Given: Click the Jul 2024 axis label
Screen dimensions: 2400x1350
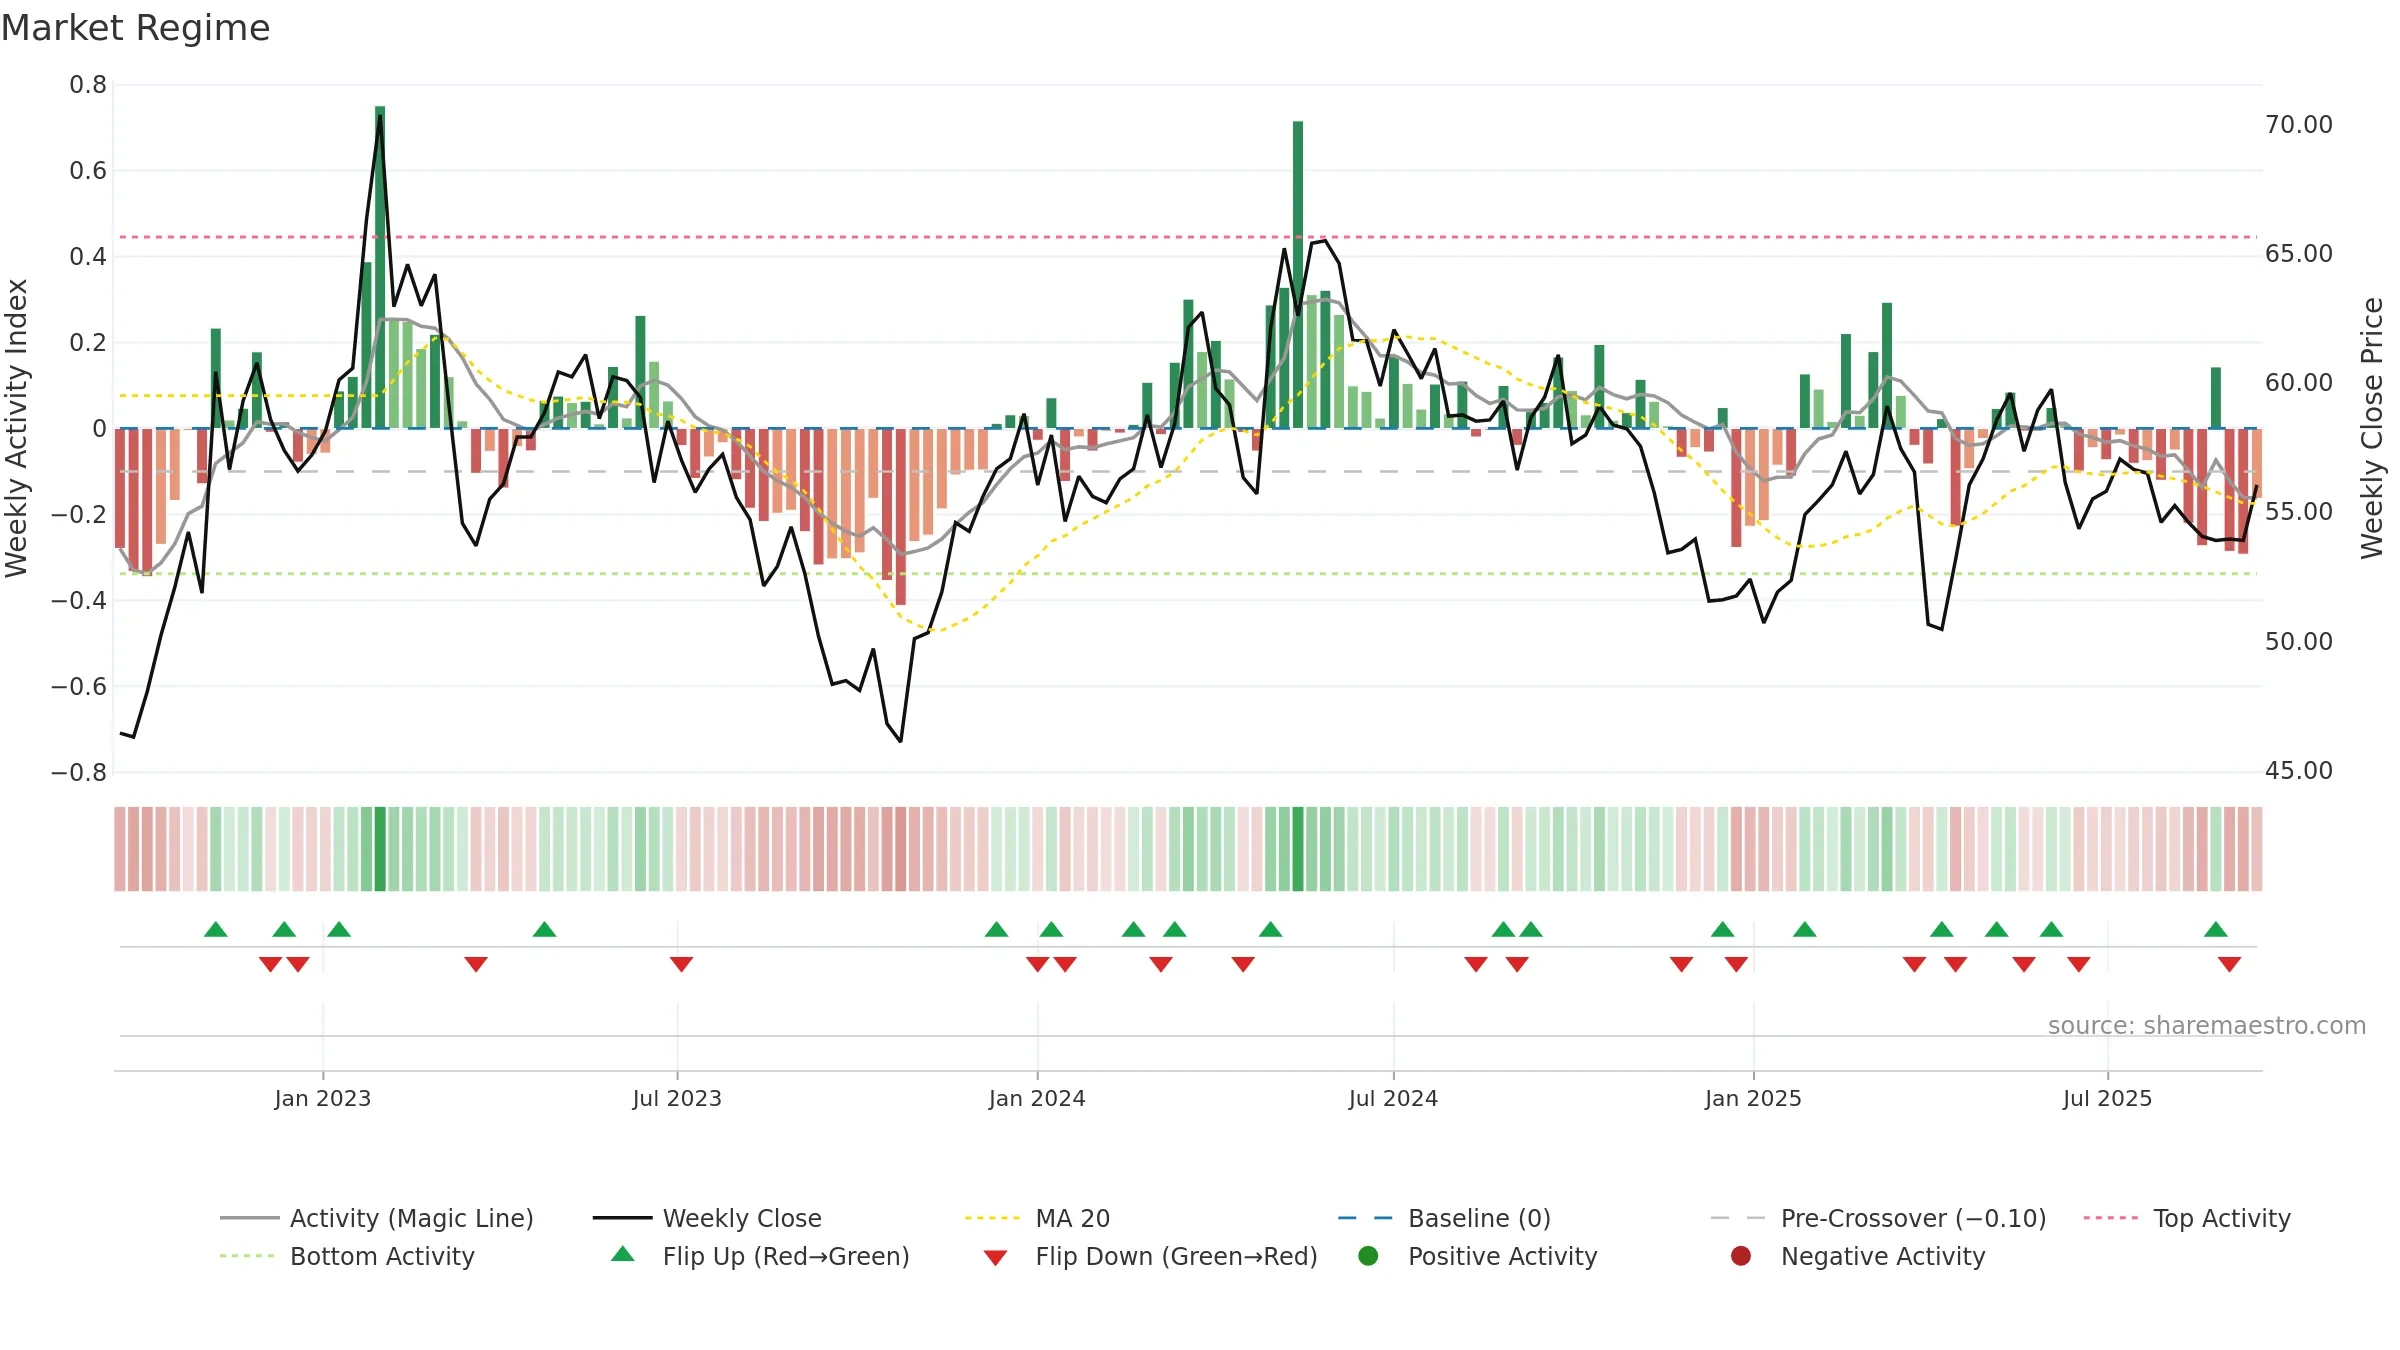Looking at the screenshot, I should (x=1393, y=1098).
